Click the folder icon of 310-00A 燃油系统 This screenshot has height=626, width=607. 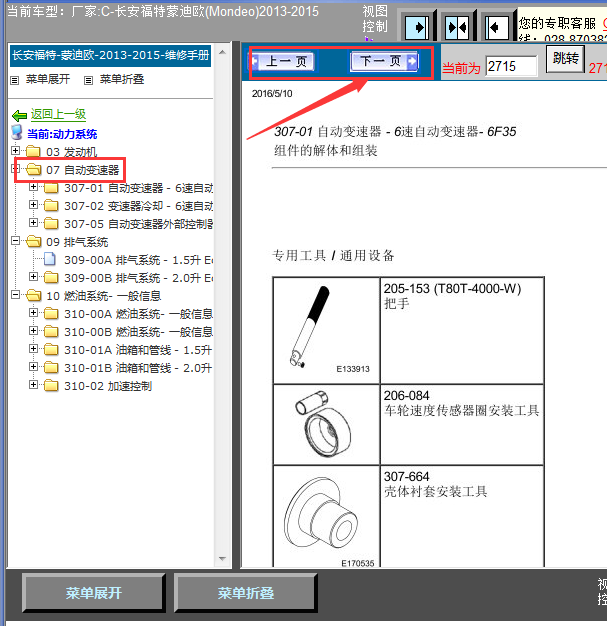pyautogui.click(x=51, y=313)
